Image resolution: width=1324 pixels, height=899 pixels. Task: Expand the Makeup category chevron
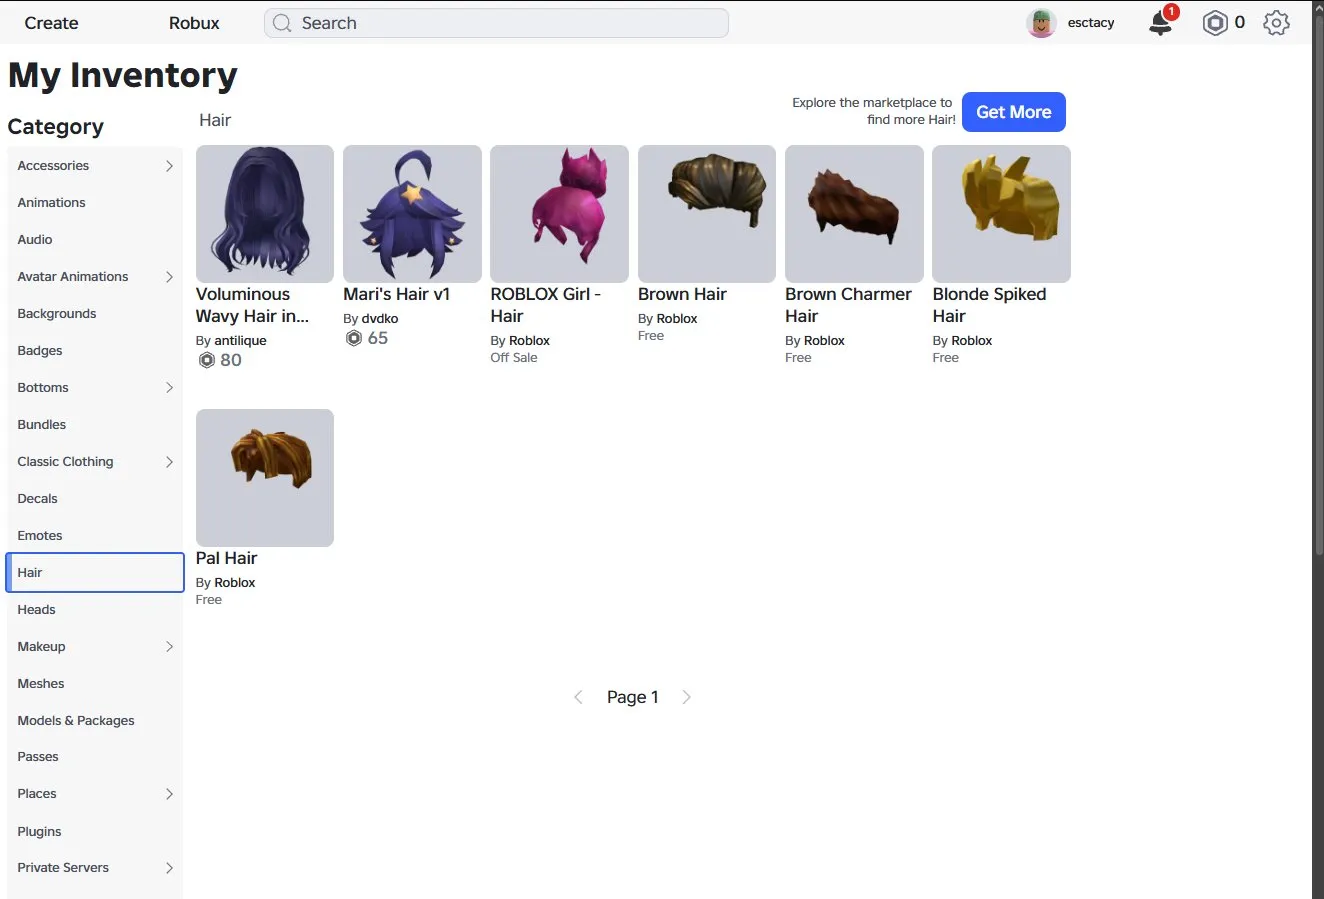pyautogui.click(x=169, y=647)
